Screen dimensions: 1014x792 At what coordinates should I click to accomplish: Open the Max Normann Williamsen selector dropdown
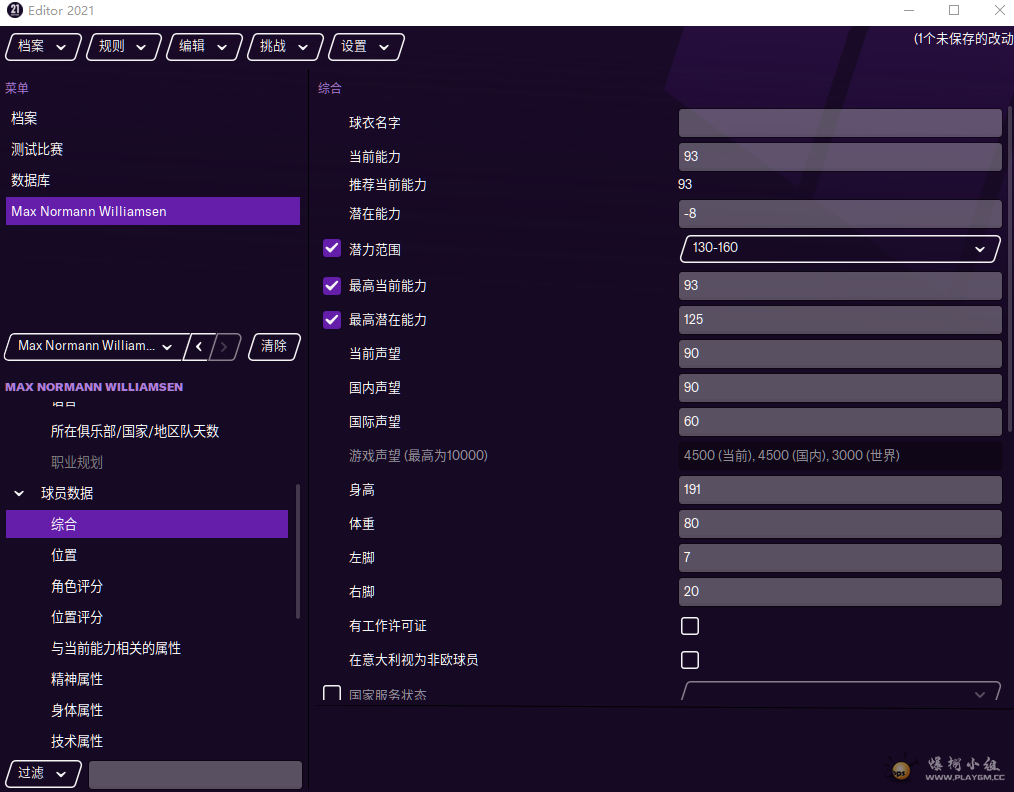(x=96, y=347)
